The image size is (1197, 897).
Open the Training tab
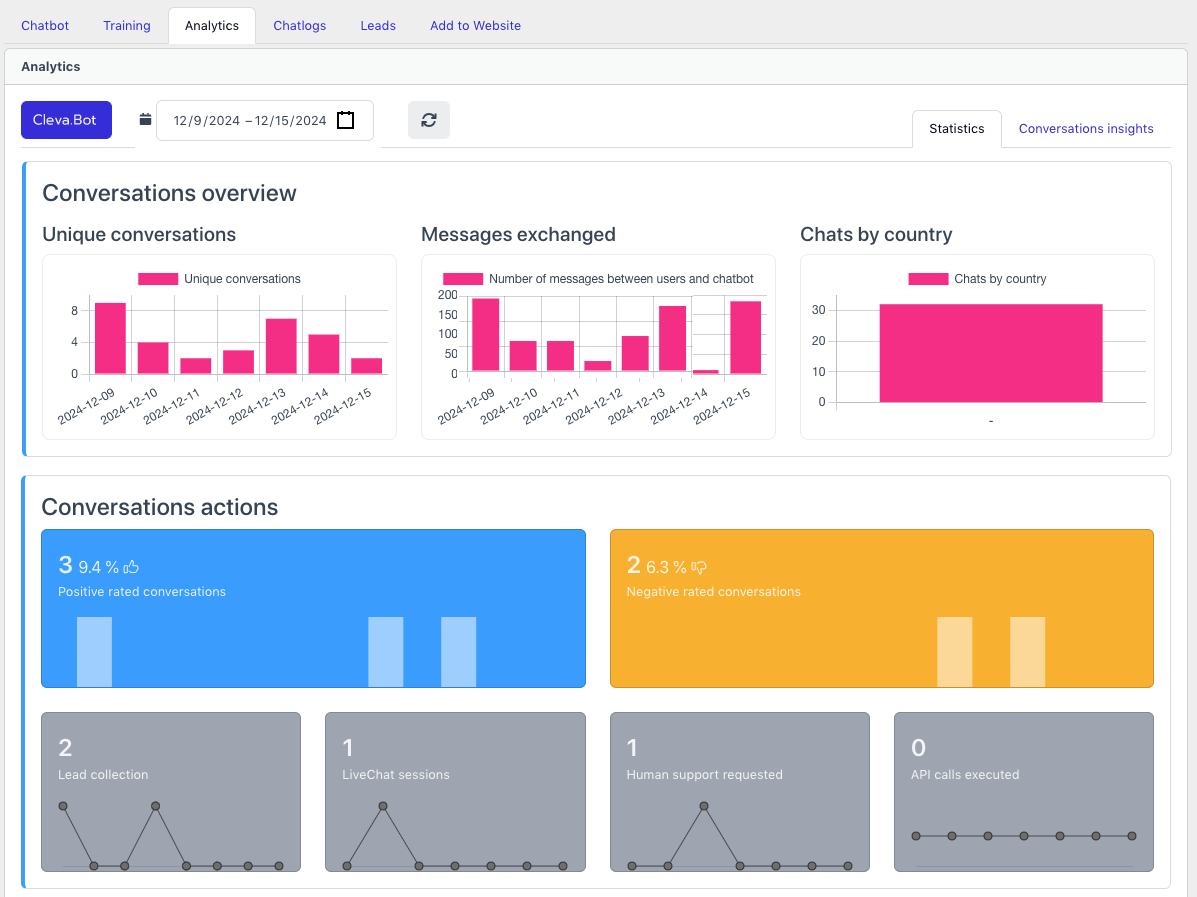(x=127, y=26)
